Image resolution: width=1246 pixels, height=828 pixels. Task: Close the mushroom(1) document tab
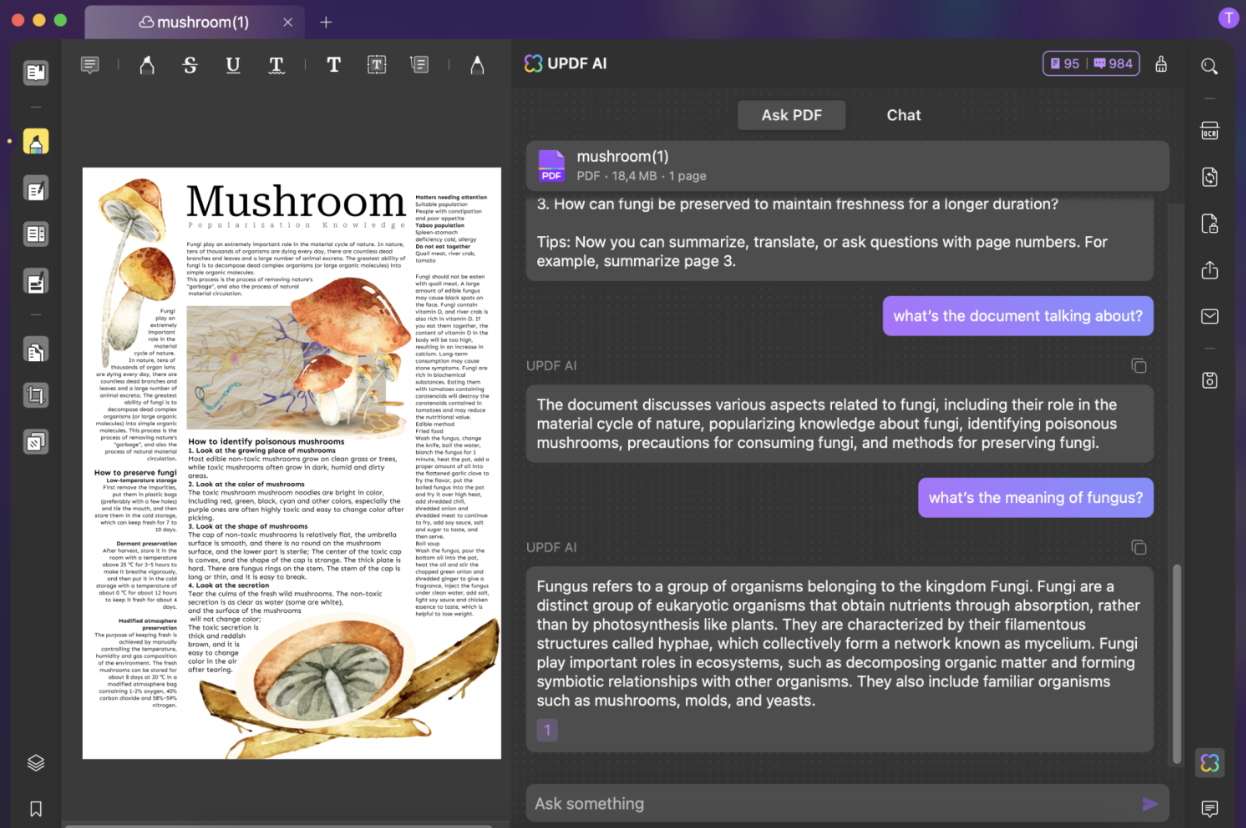click(288, 22)
